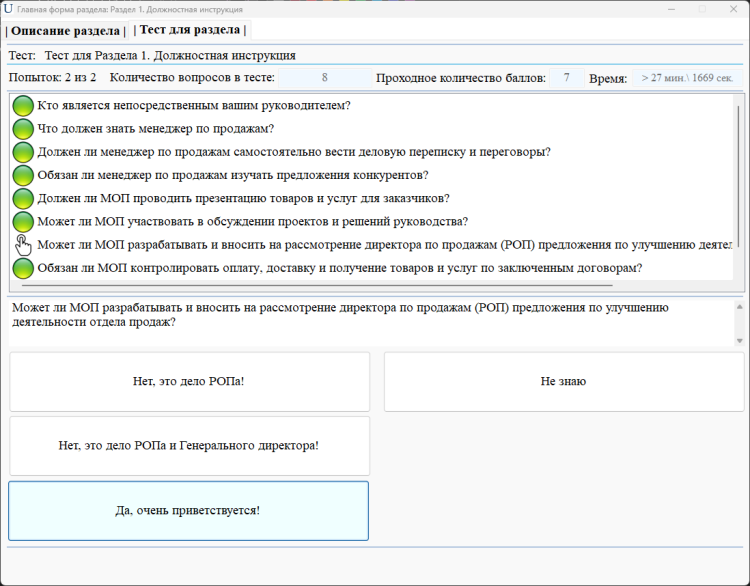
Task: Click green icon for business correspondence question
Action: coord(22,152)
